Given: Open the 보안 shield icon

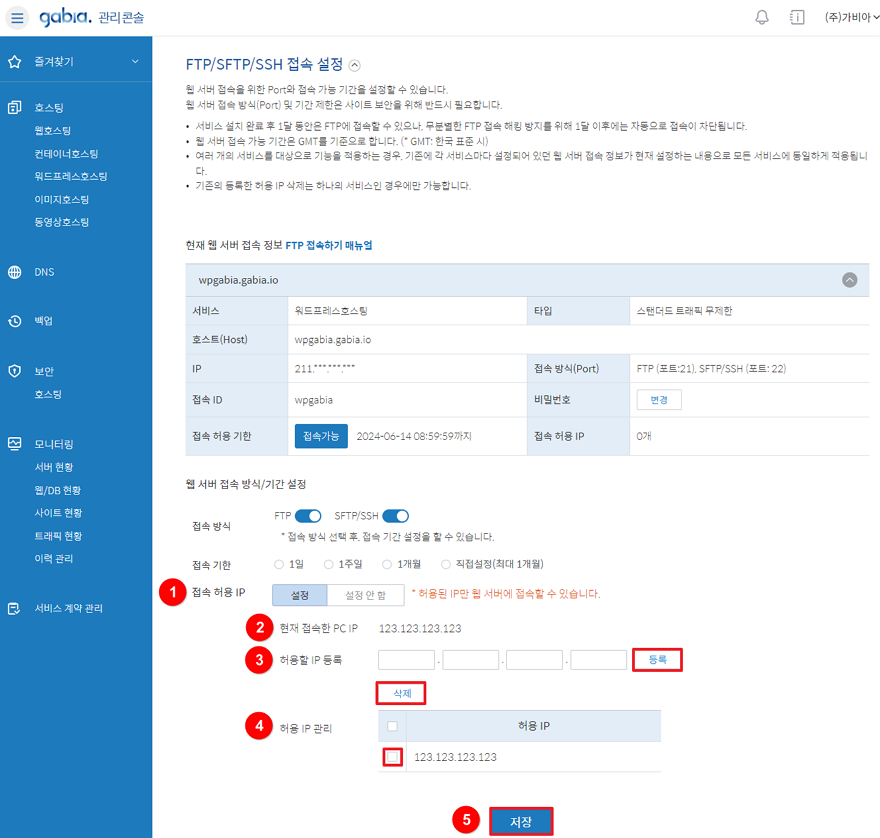Looking at the screenshot, I should click(x=15, y=371).
